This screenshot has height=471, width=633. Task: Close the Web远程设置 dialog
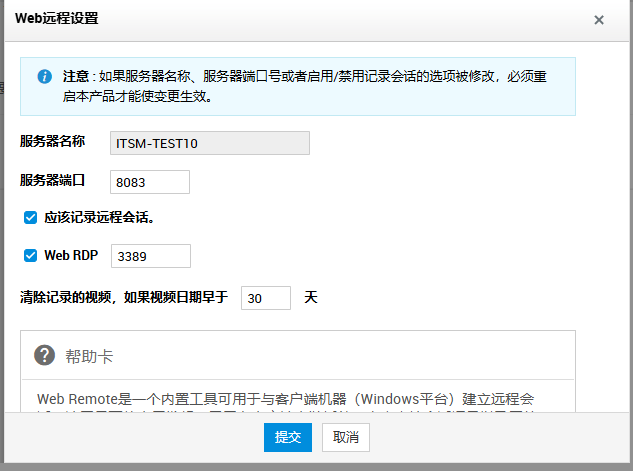click(599, 20)
